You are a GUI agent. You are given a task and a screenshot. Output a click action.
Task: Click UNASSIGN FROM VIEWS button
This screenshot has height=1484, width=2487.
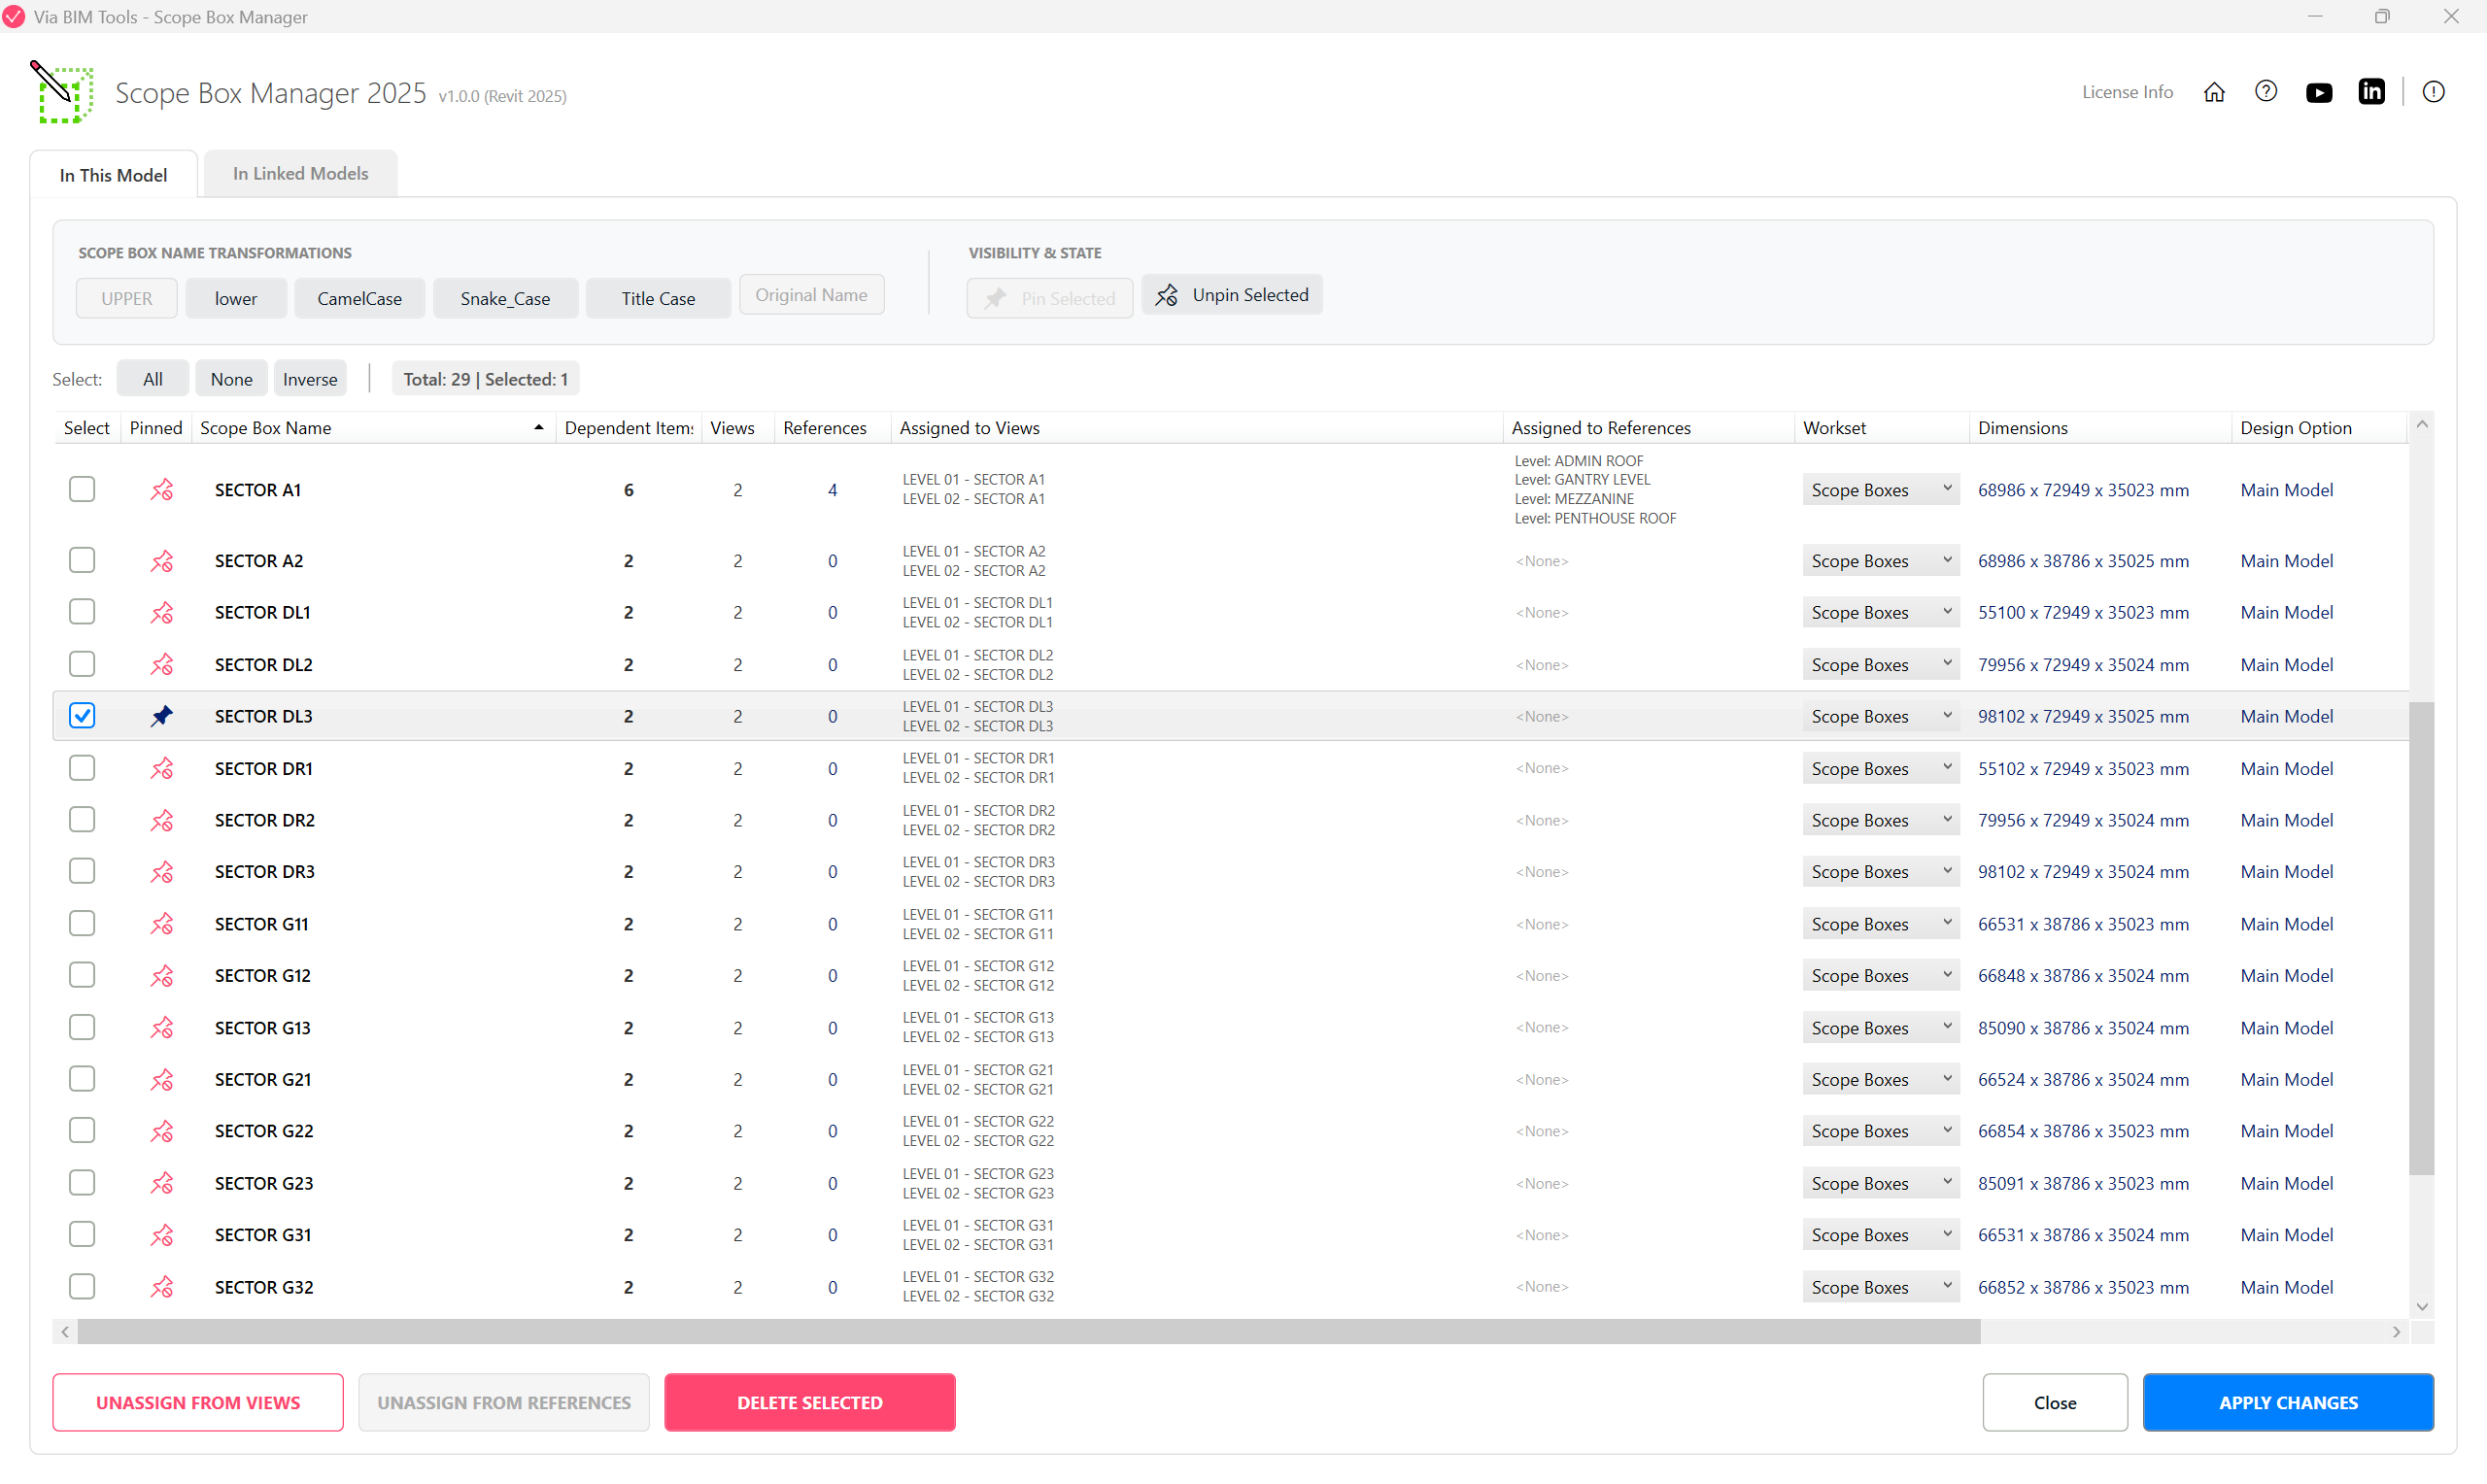pos(198,1403)
